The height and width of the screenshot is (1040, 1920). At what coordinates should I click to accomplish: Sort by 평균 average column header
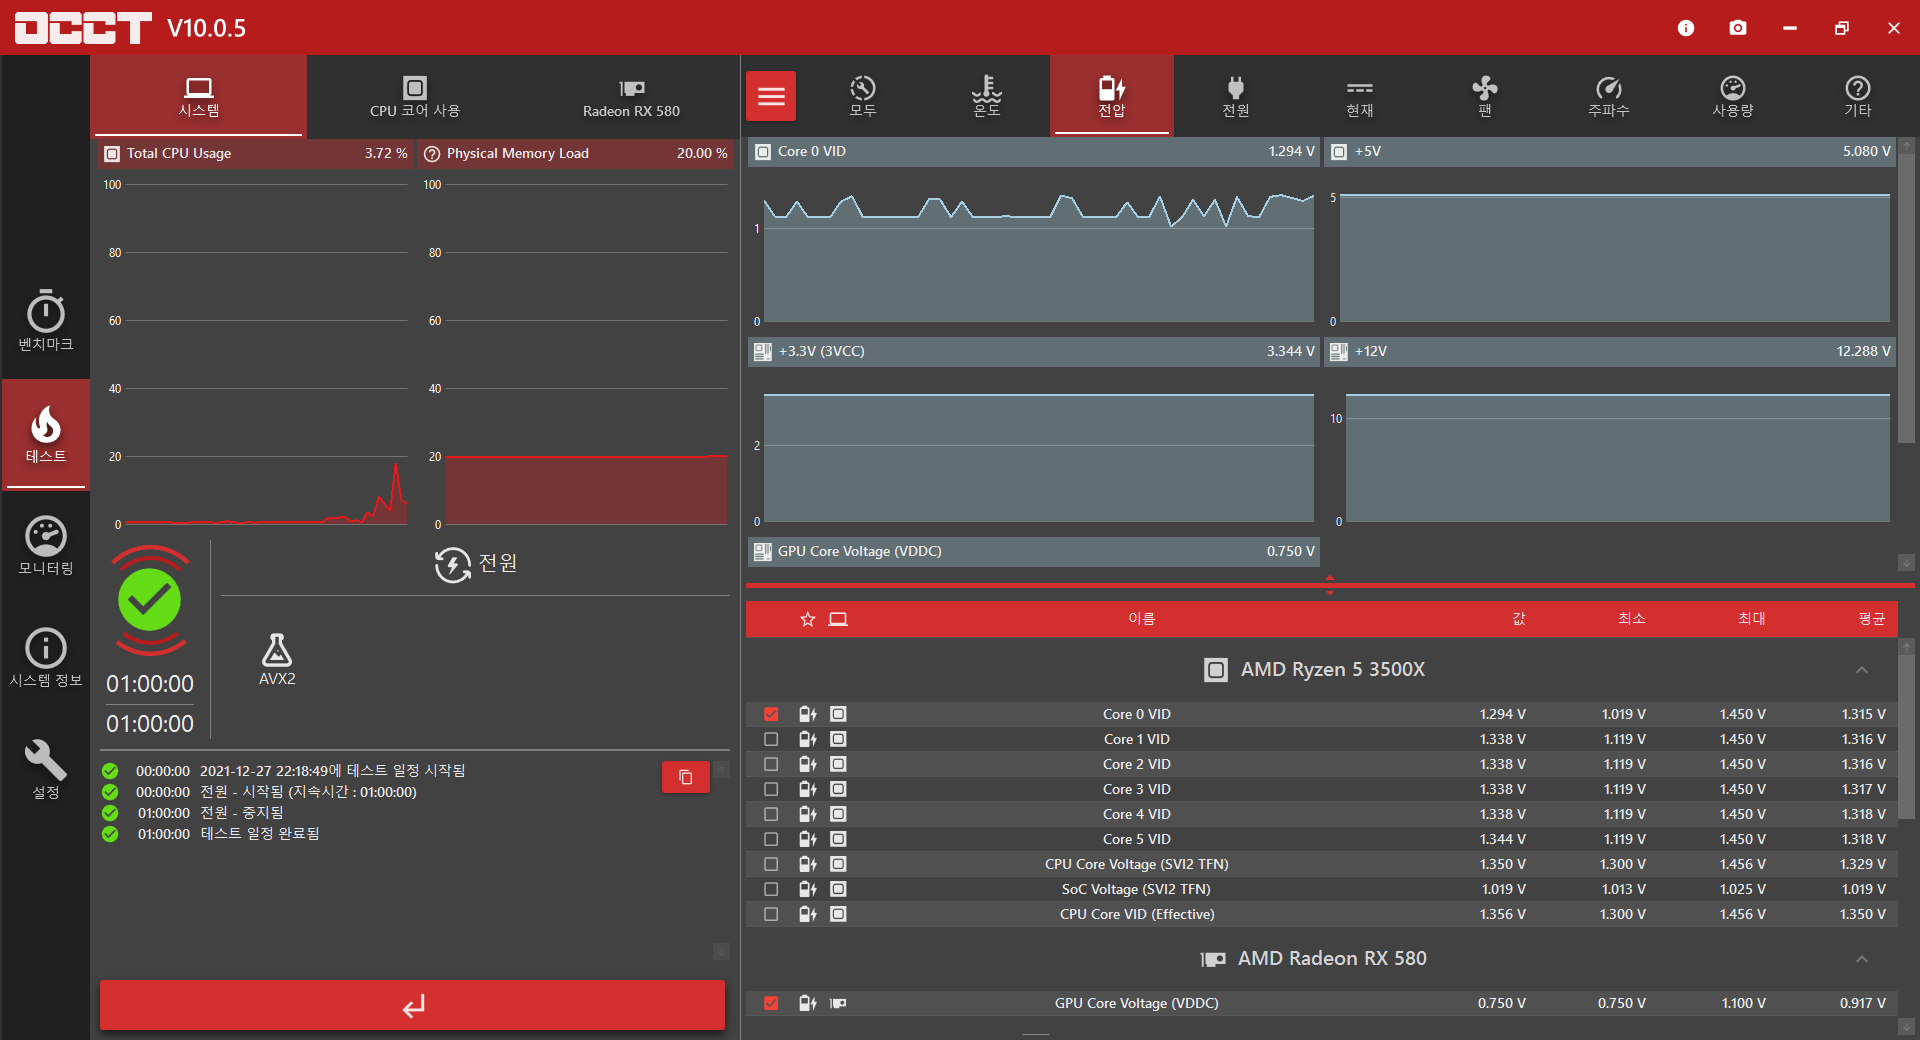[1872, 619]
